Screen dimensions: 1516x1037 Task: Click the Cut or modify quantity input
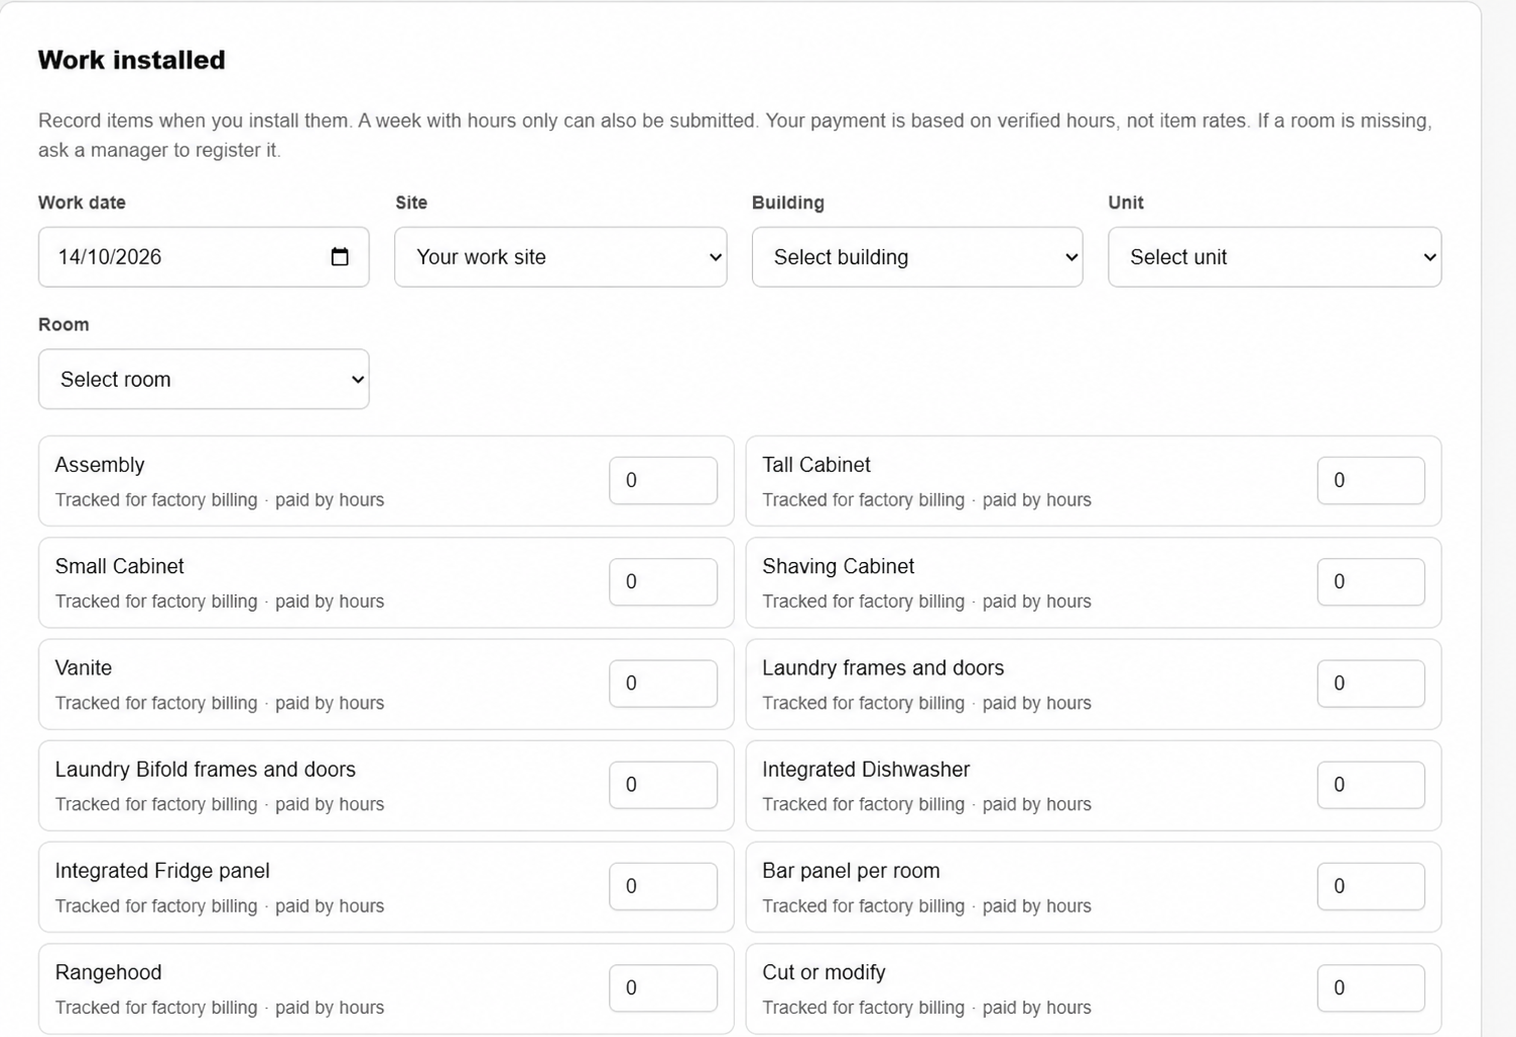click(1371, 988)
